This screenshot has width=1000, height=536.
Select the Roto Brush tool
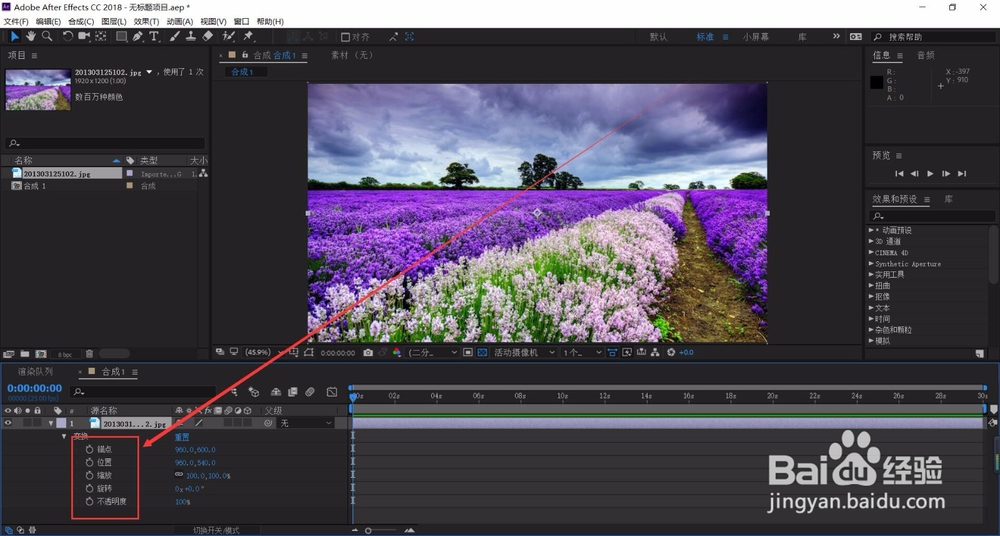coord(229,36)
